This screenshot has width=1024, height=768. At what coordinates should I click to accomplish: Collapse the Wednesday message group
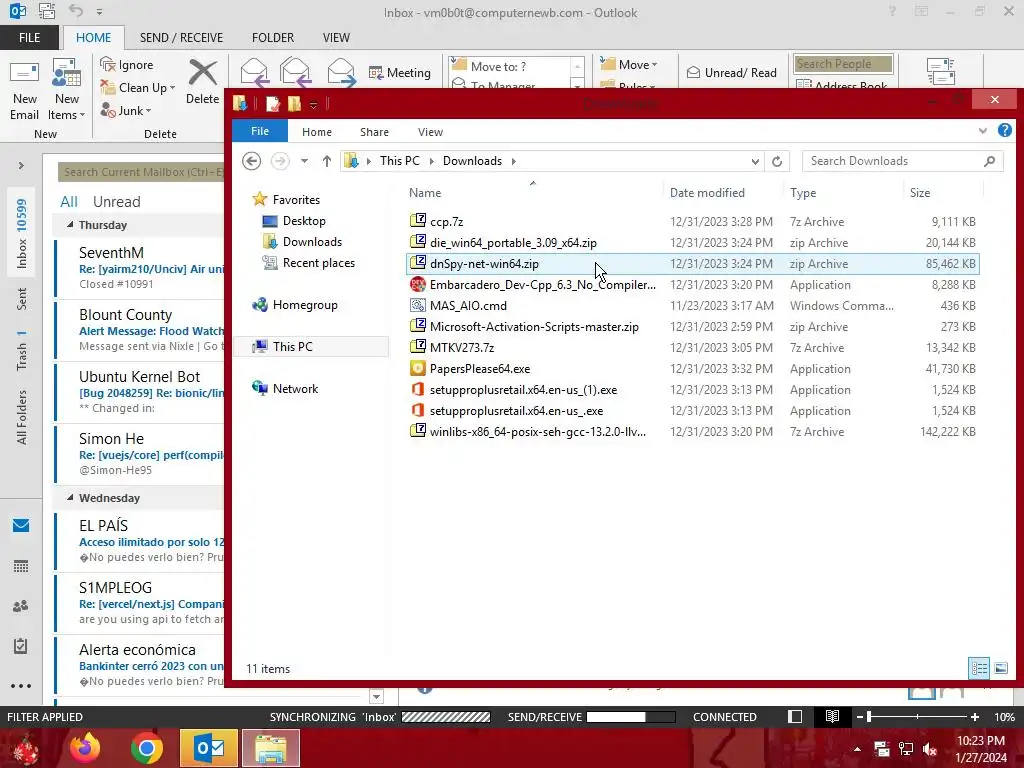coord(70,498)
